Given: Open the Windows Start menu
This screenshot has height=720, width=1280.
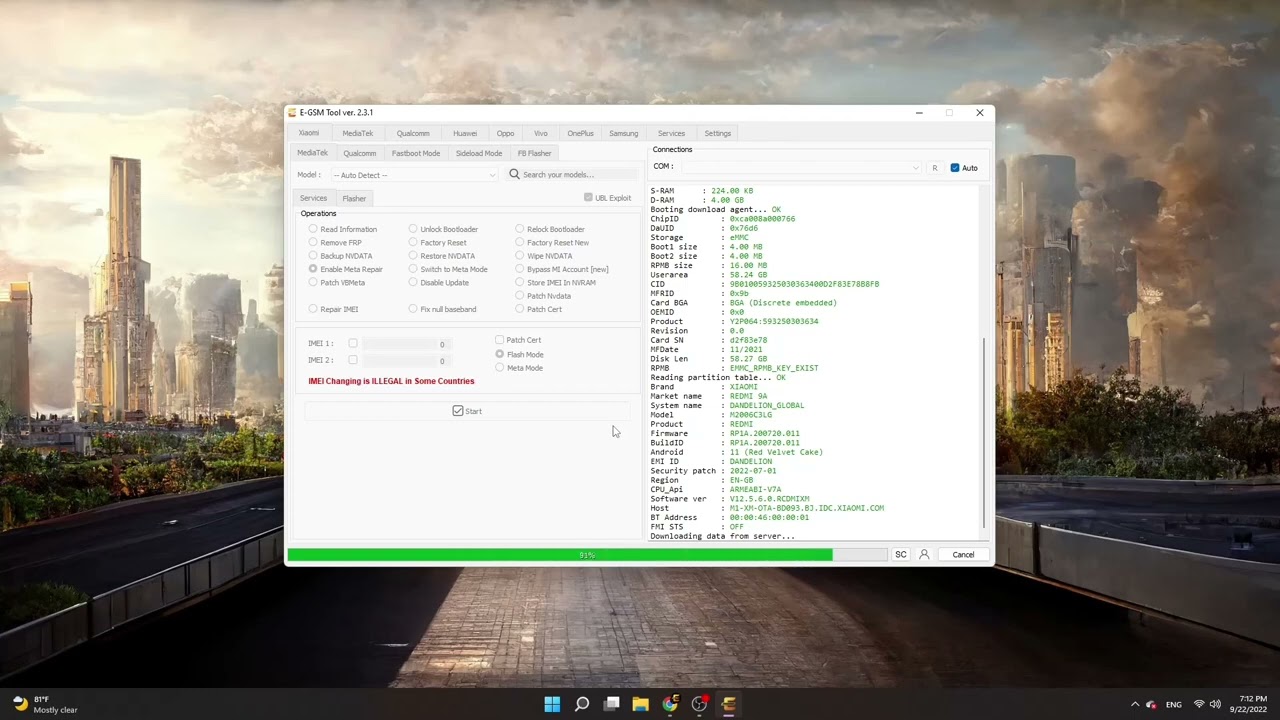Looking at the screenshot, I should (552, 704).
